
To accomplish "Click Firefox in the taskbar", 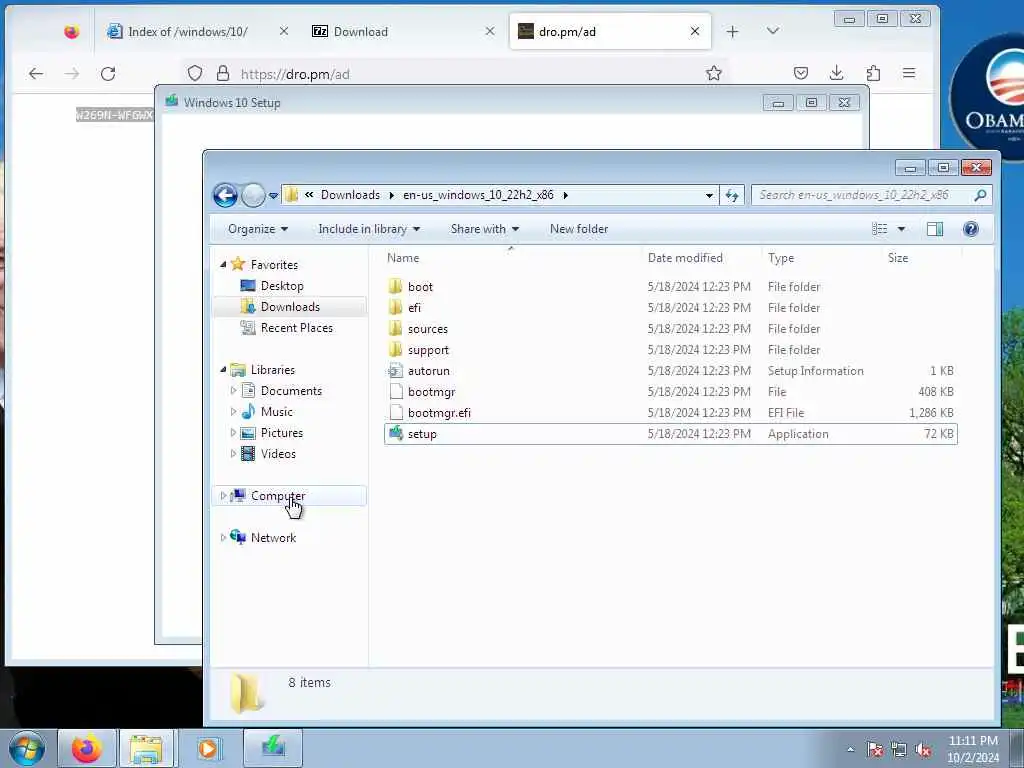I will [87, 748].
